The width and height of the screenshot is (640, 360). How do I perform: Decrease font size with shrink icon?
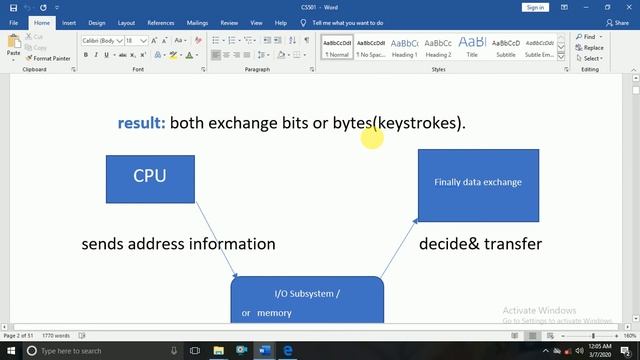coord(164,40)
